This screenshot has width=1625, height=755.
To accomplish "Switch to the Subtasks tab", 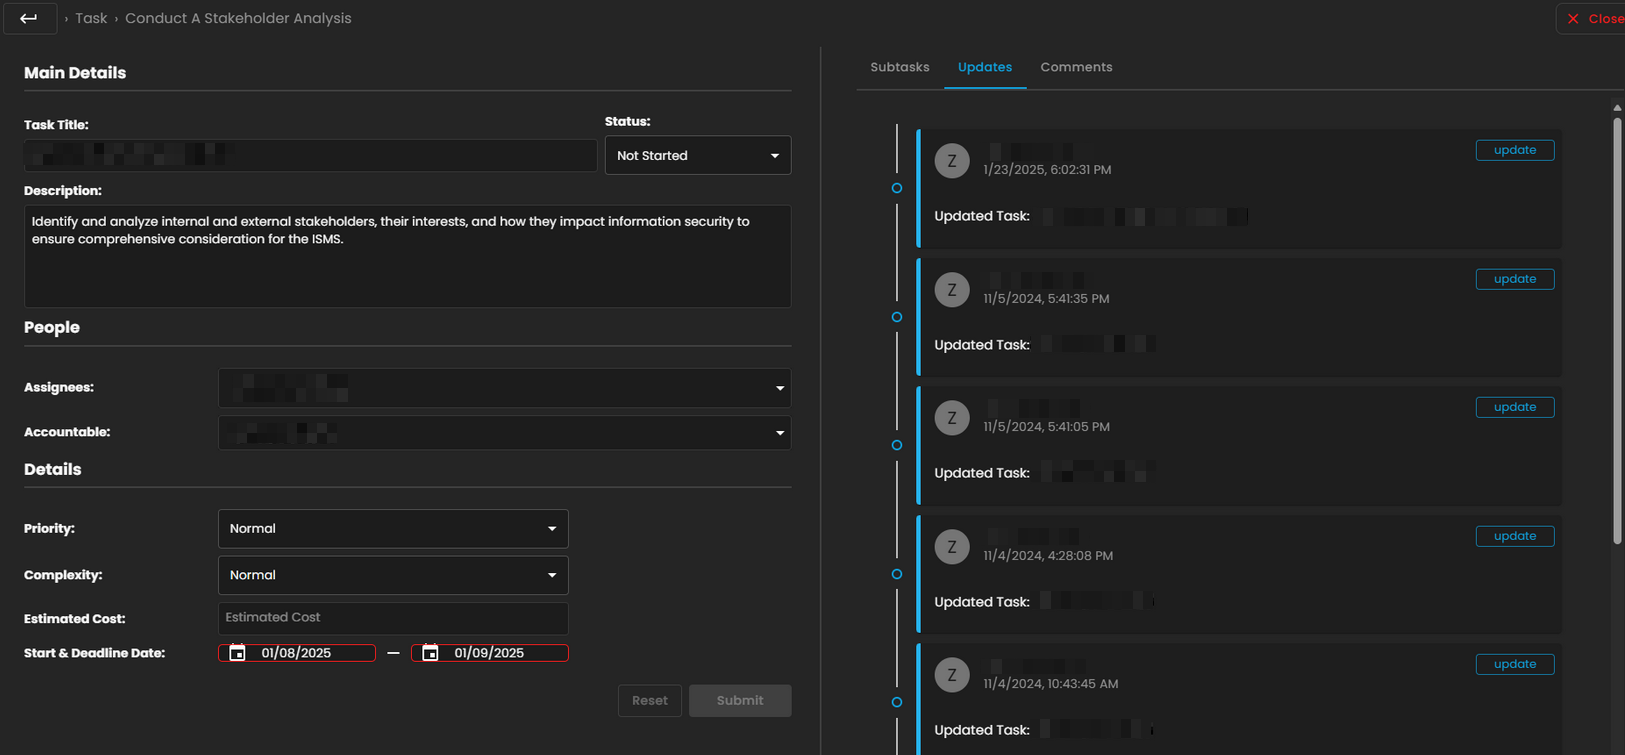I will coord(899,67).
